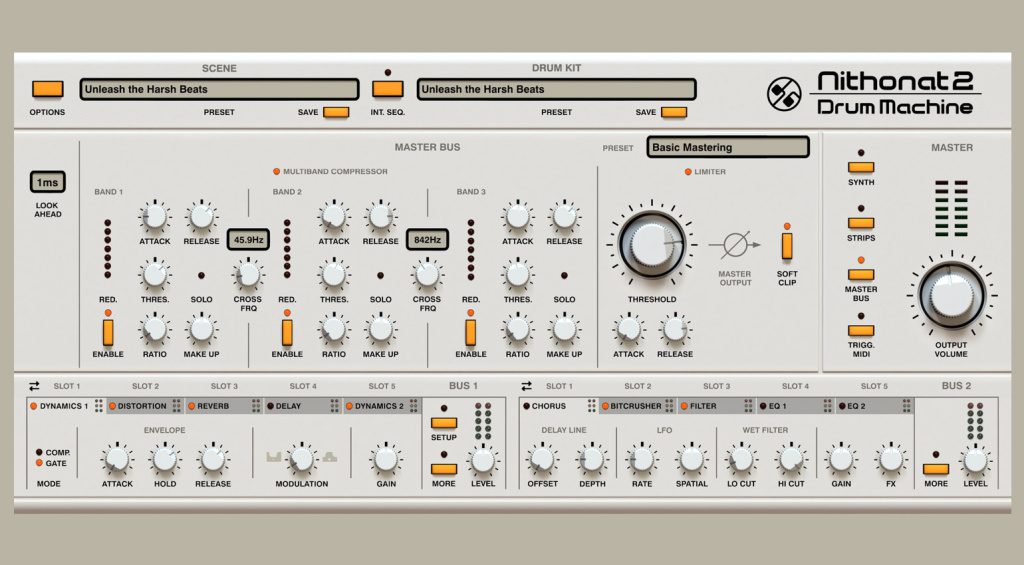Click the 842Hz crossover frequency display
The image size is (1024, 565).
427,240
